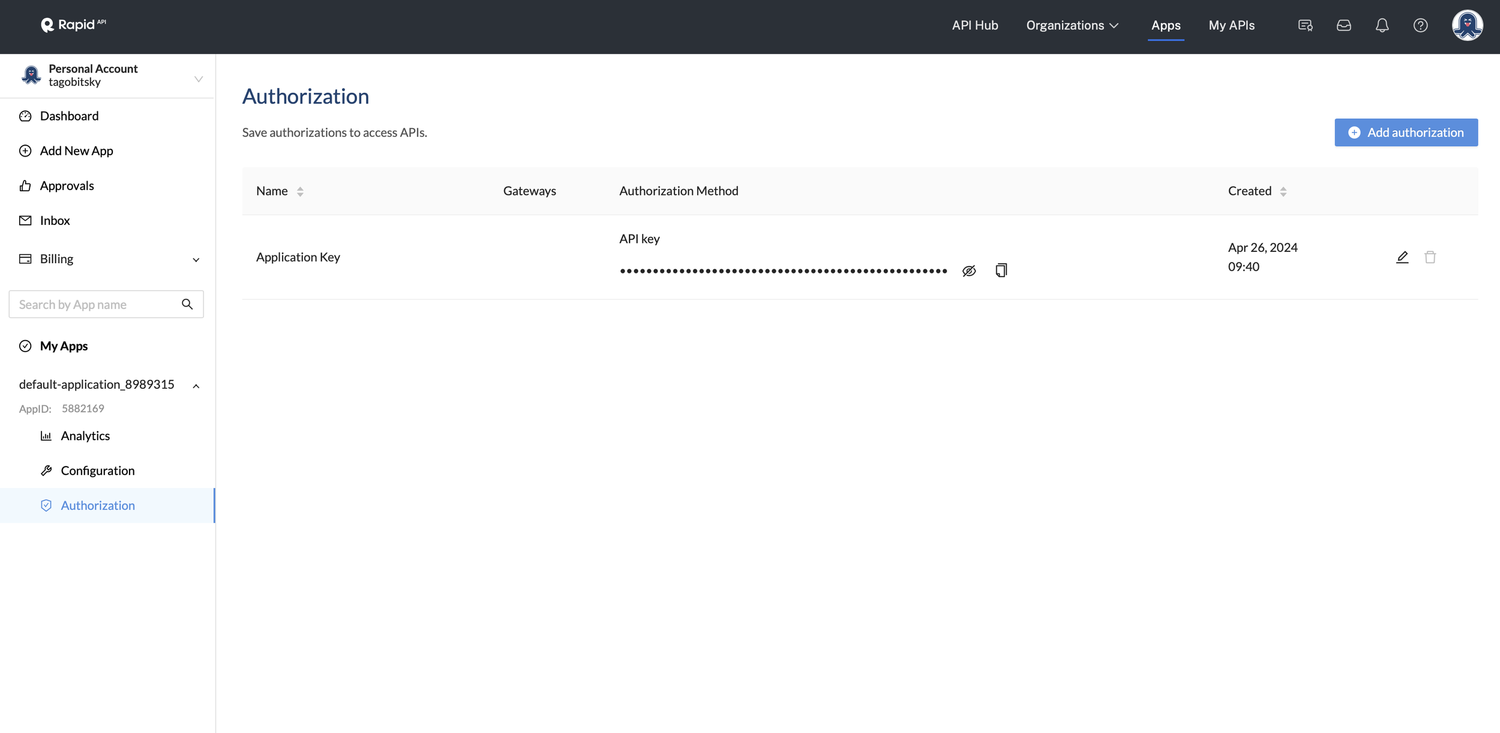Sort the table by Name
Screen dimensions: 1500x733
[299, 190]
